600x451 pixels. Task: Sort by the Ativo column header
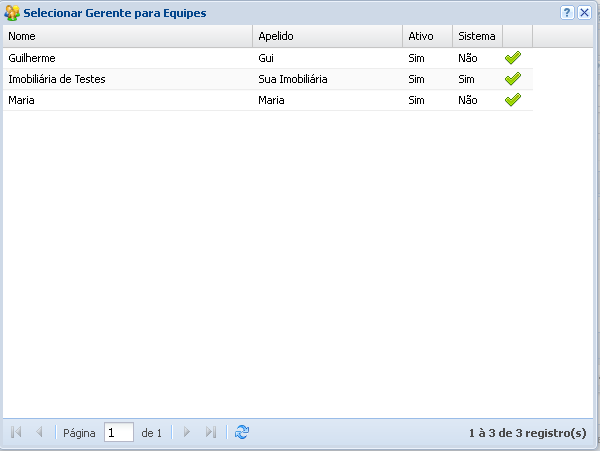[427, 36]
